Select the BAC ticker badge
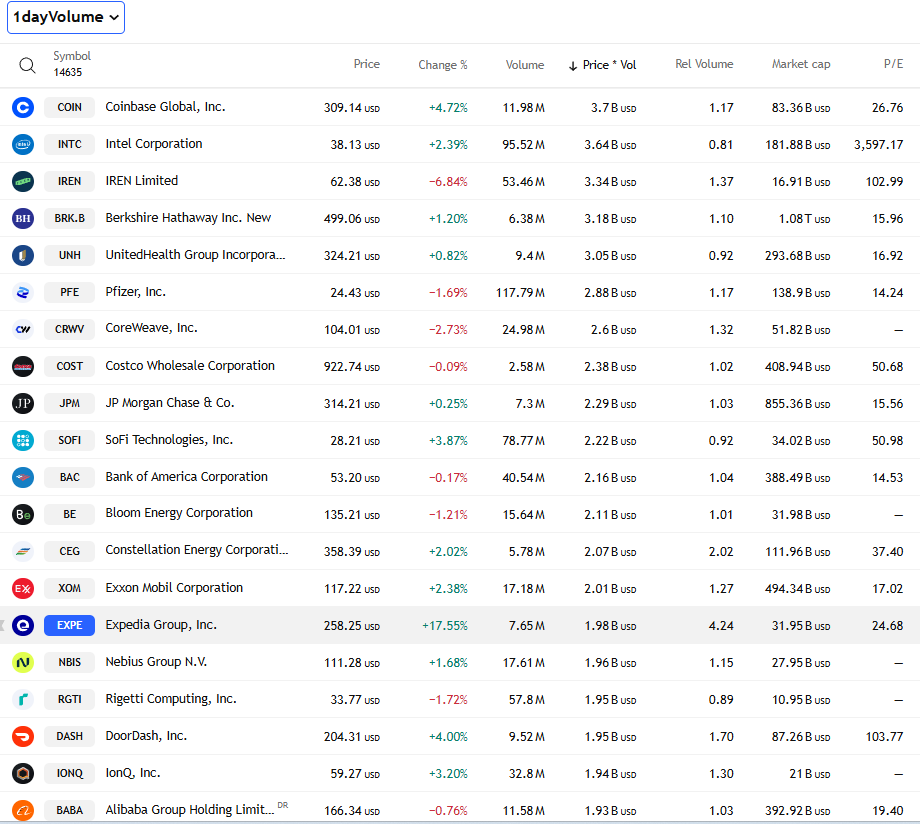The image size is (920, 824). (x=69, y=477)
